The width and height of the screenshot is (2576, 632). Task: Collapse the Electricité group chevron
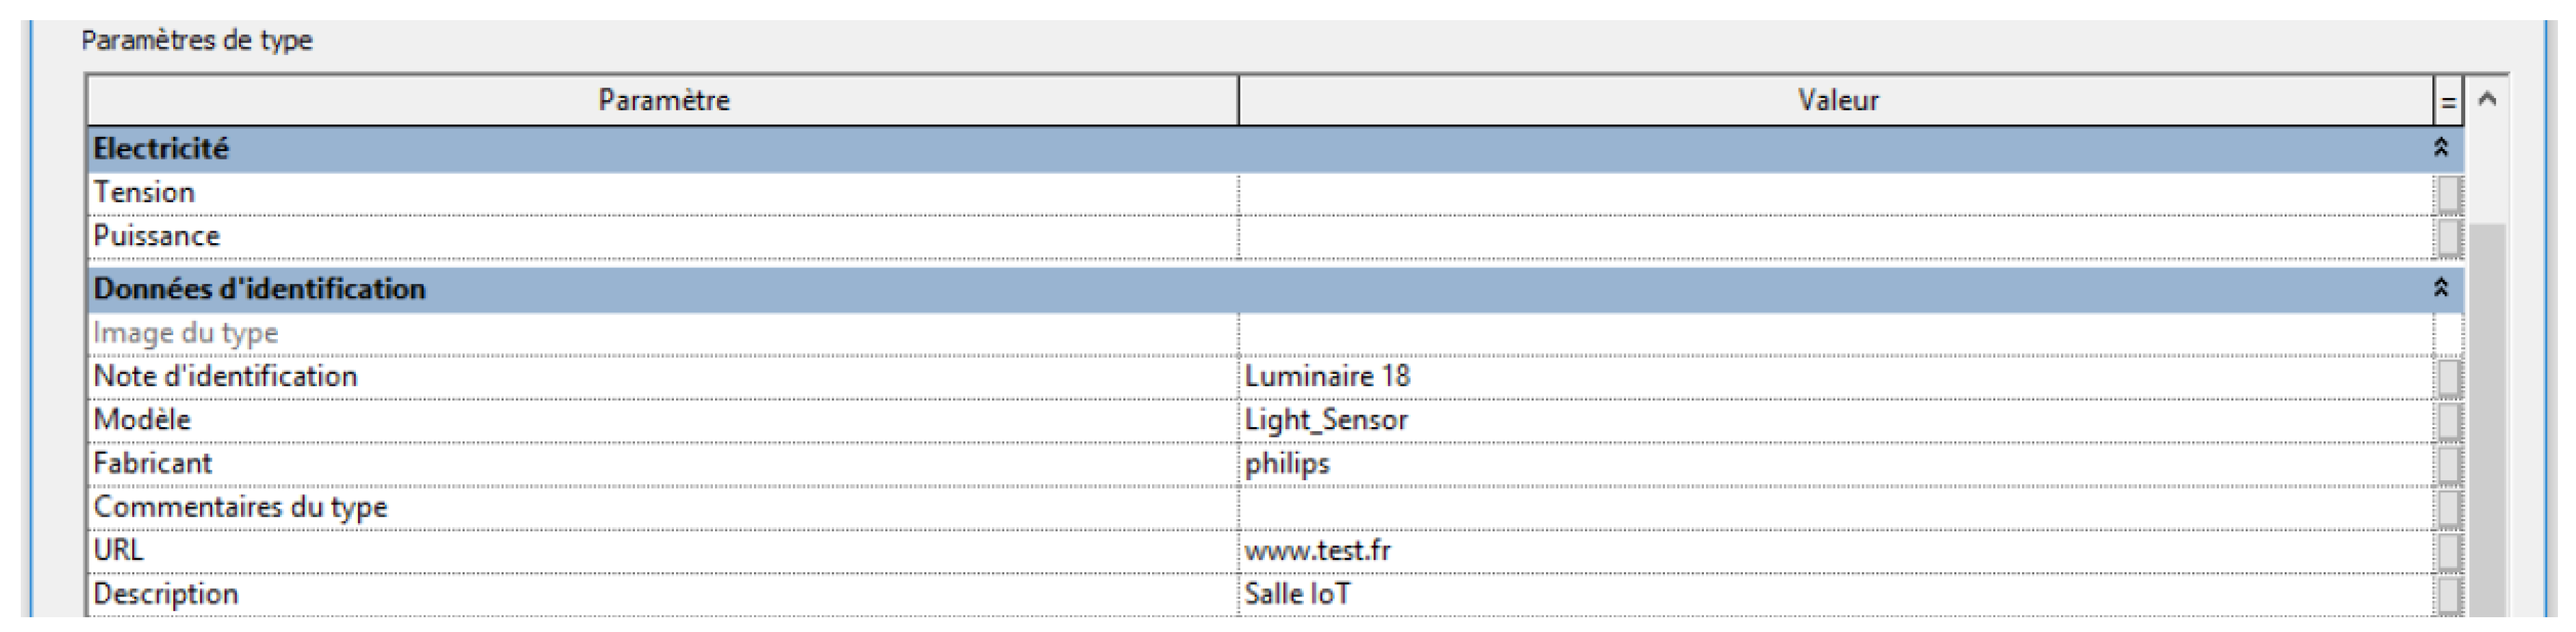(x=2440, y=148)
